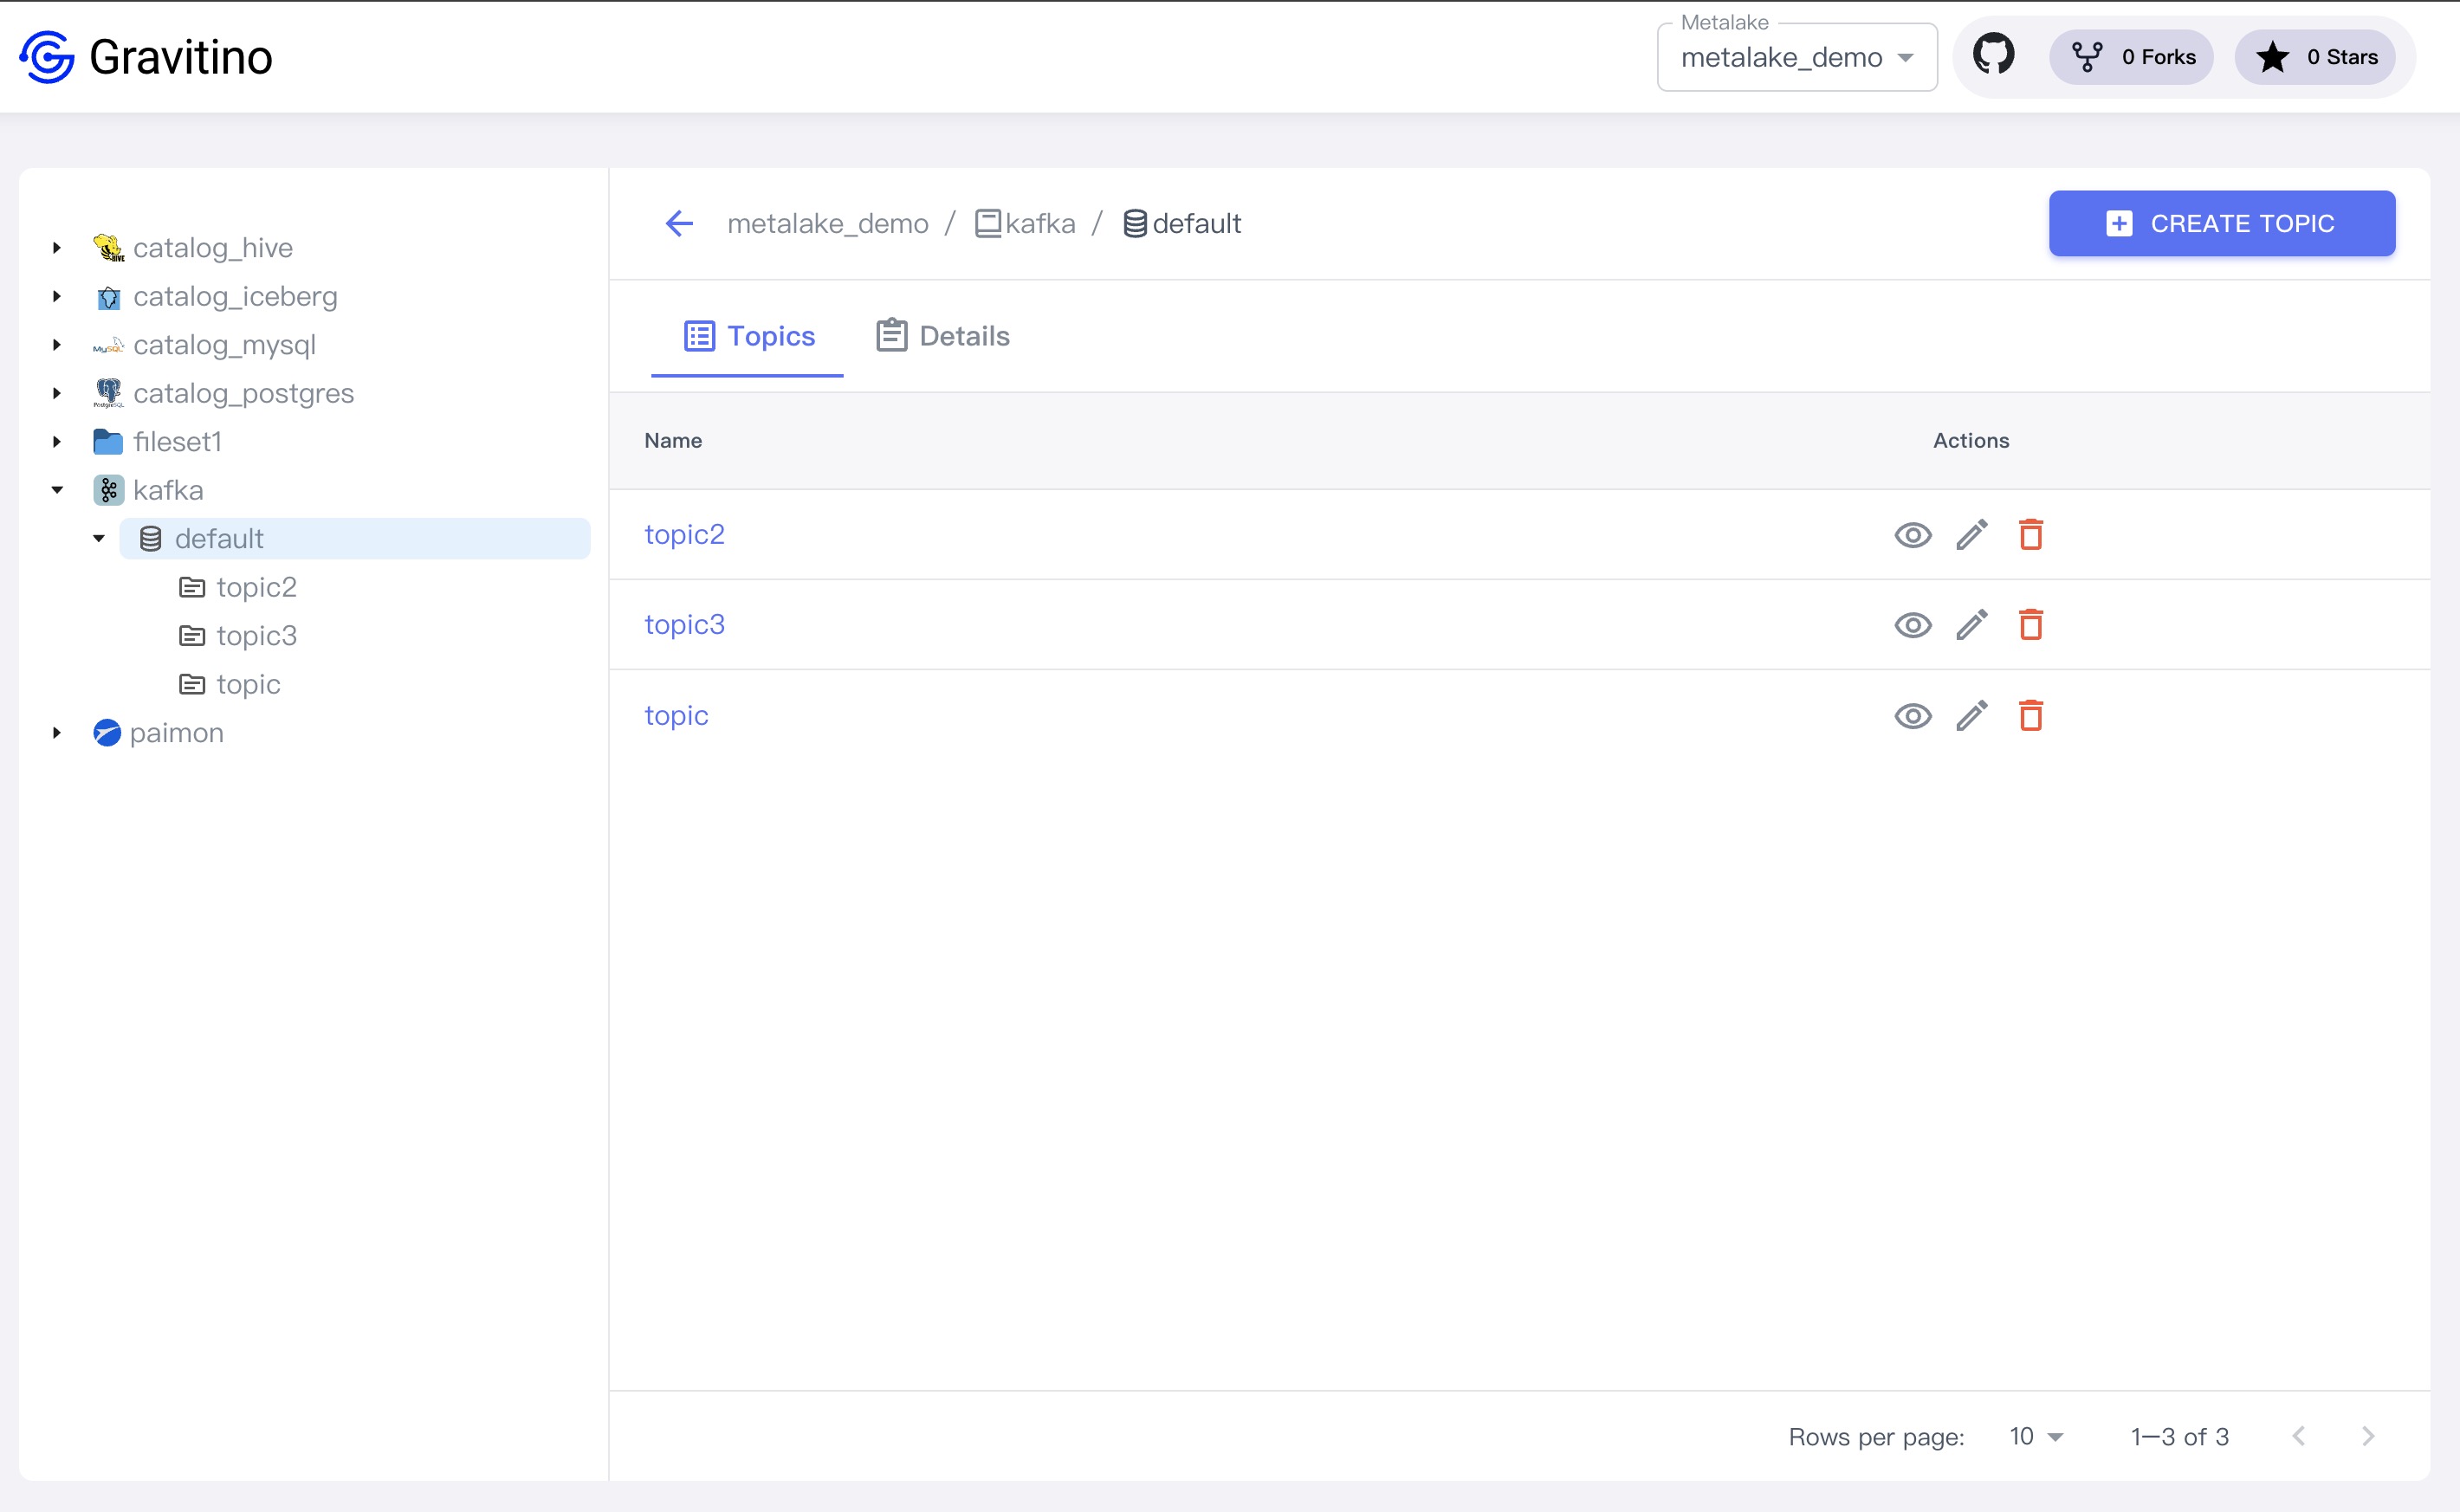Delete topic3 using trash icon
Screen dimensions: 2460x1512
pos(2030,625)
